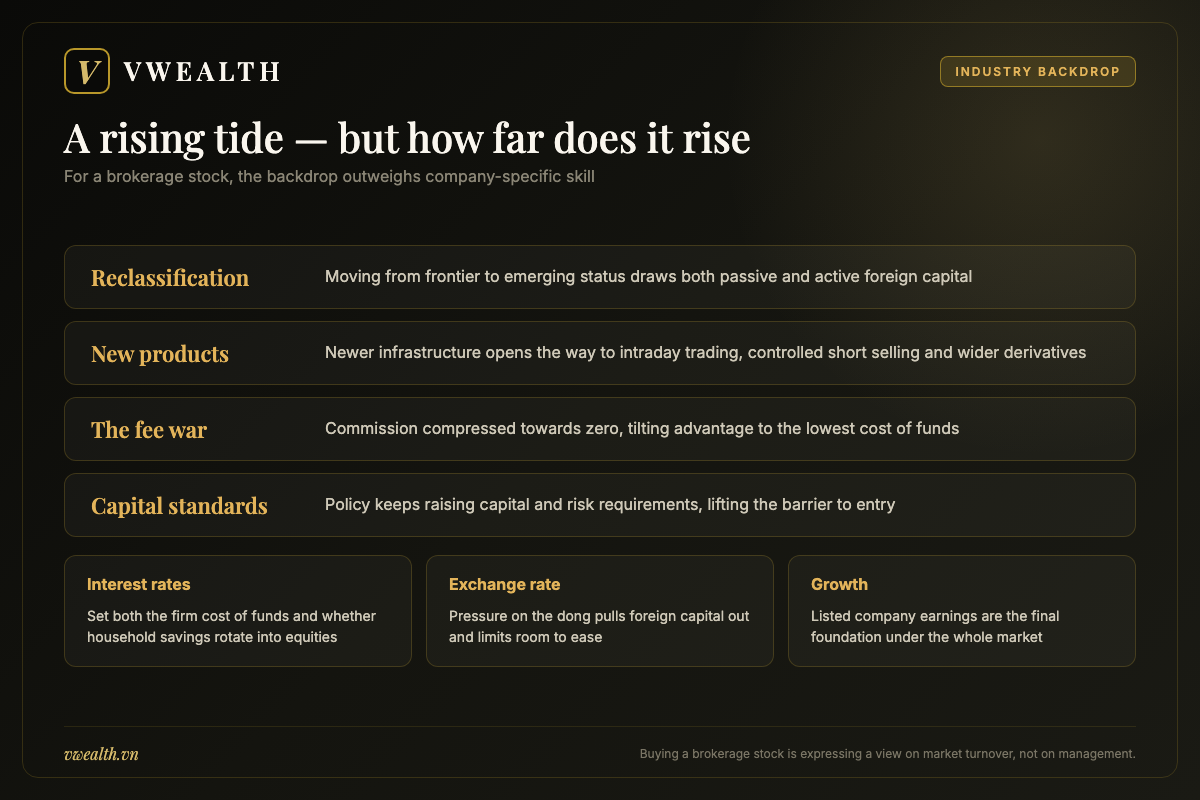Open the Exchange rate card
Viewport: 1200px width, 800px height.
pos(600,611)
